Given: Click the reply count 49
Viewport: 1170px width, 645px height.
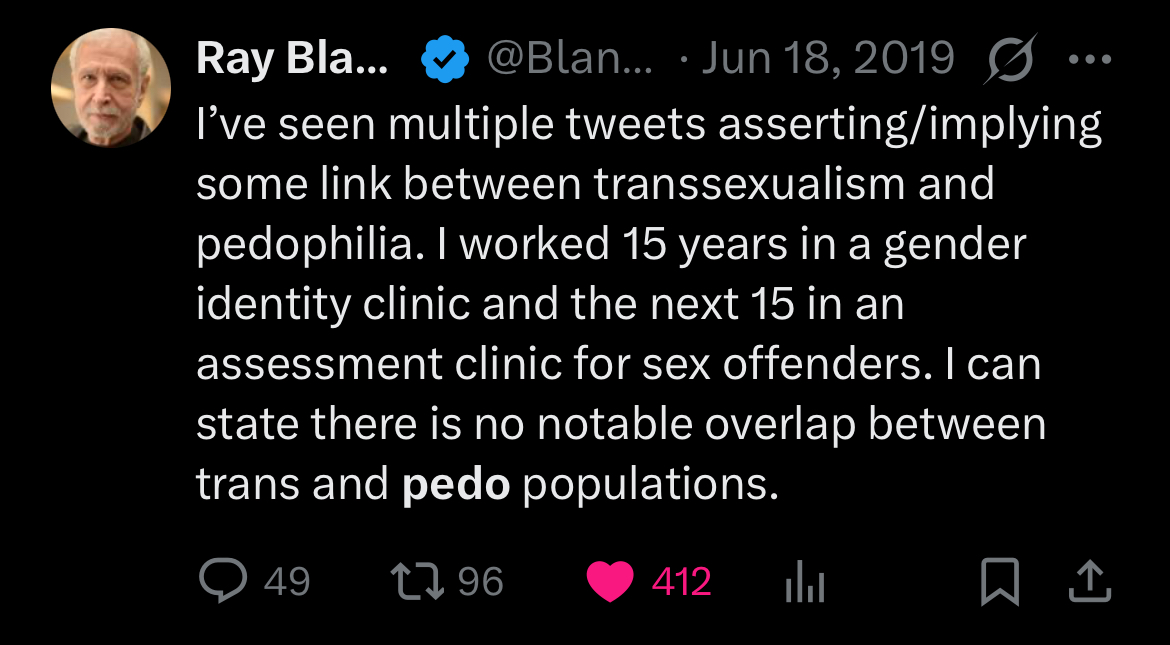Looking at the screenshot, I should pos(287,582).
